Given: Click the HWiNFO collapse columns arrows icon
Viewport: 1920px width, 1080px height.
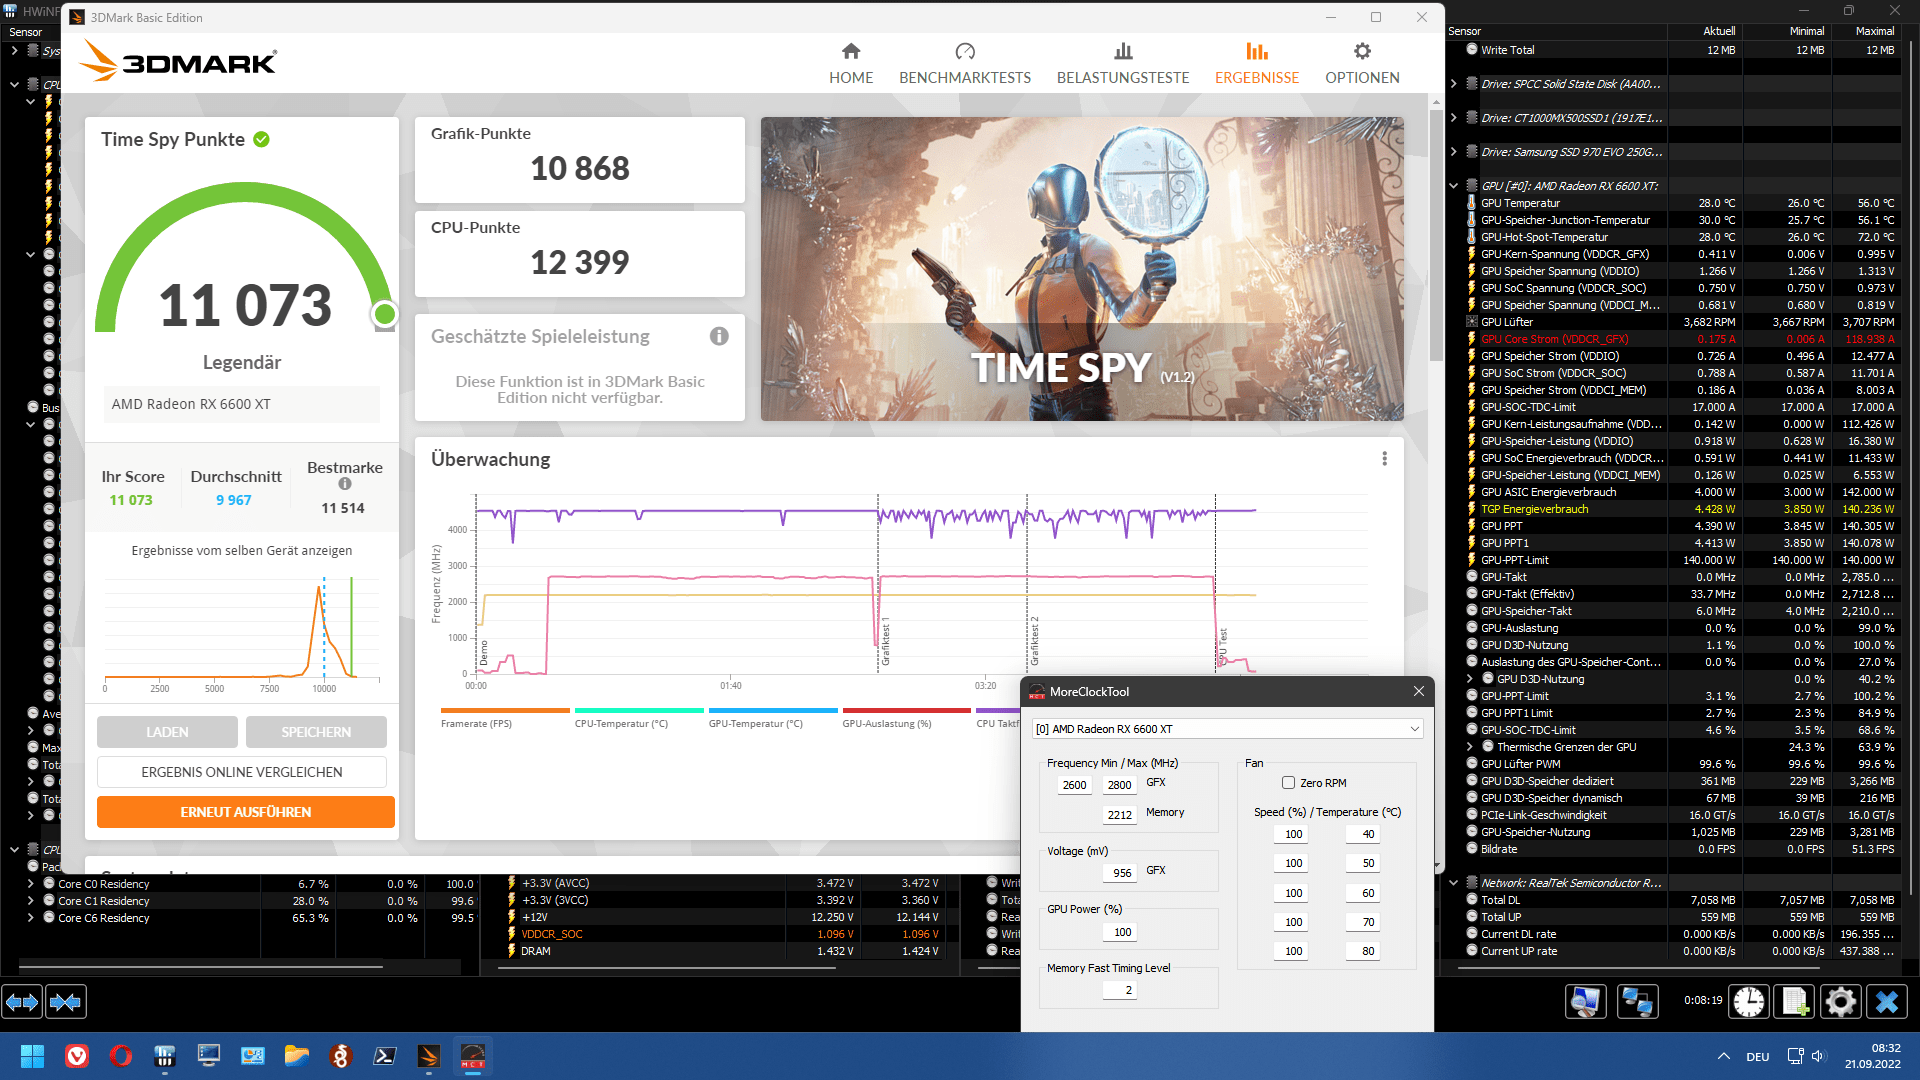Looking at the screenshot, I should pos(66,1001).
